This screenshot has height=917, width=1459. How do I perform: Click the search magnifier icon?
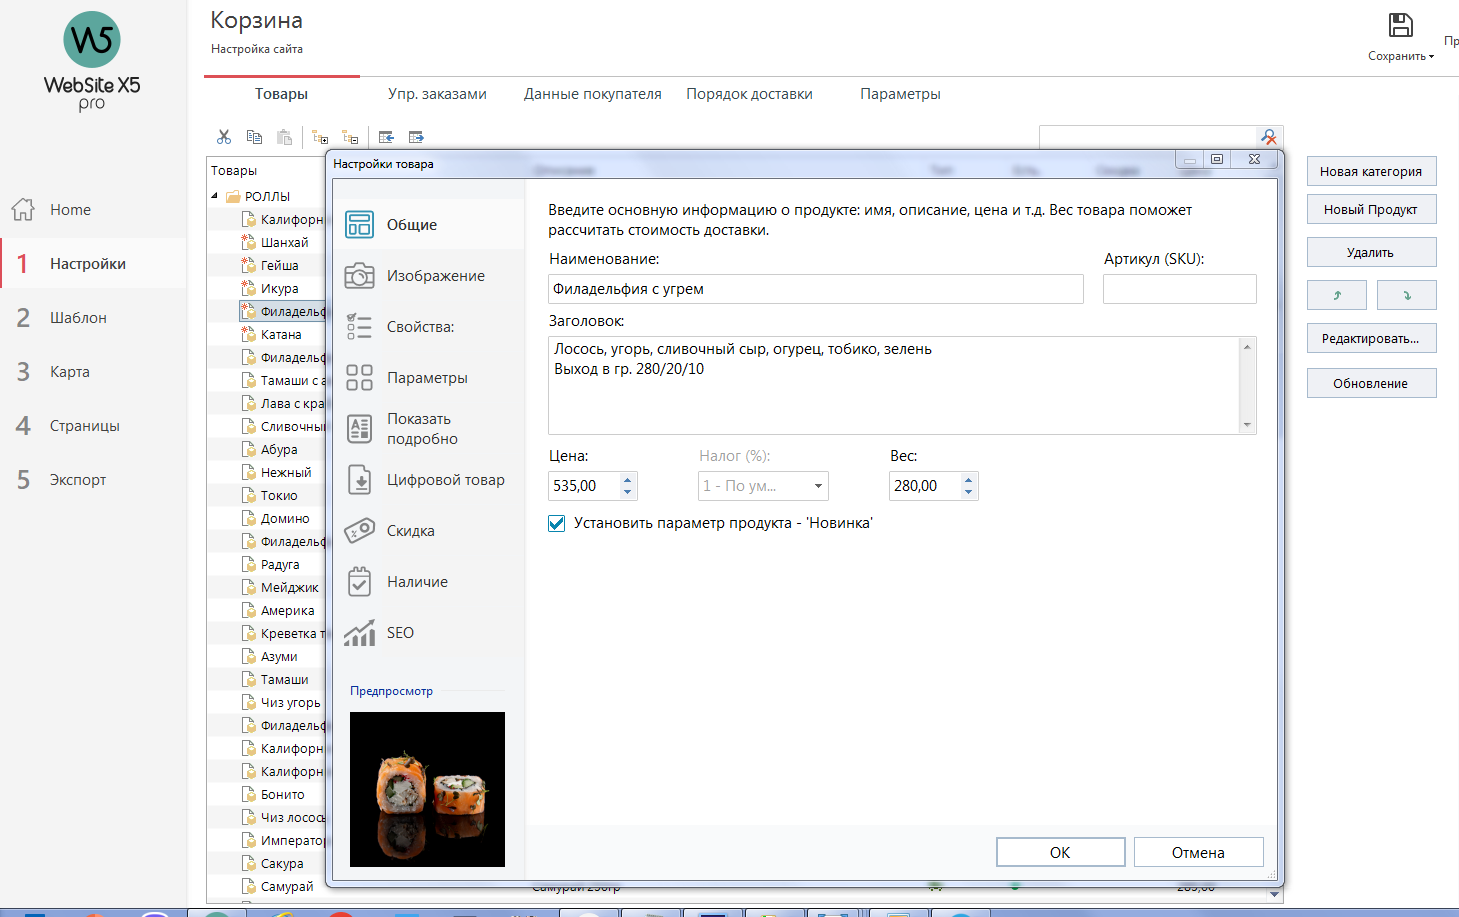(1268, 137)
